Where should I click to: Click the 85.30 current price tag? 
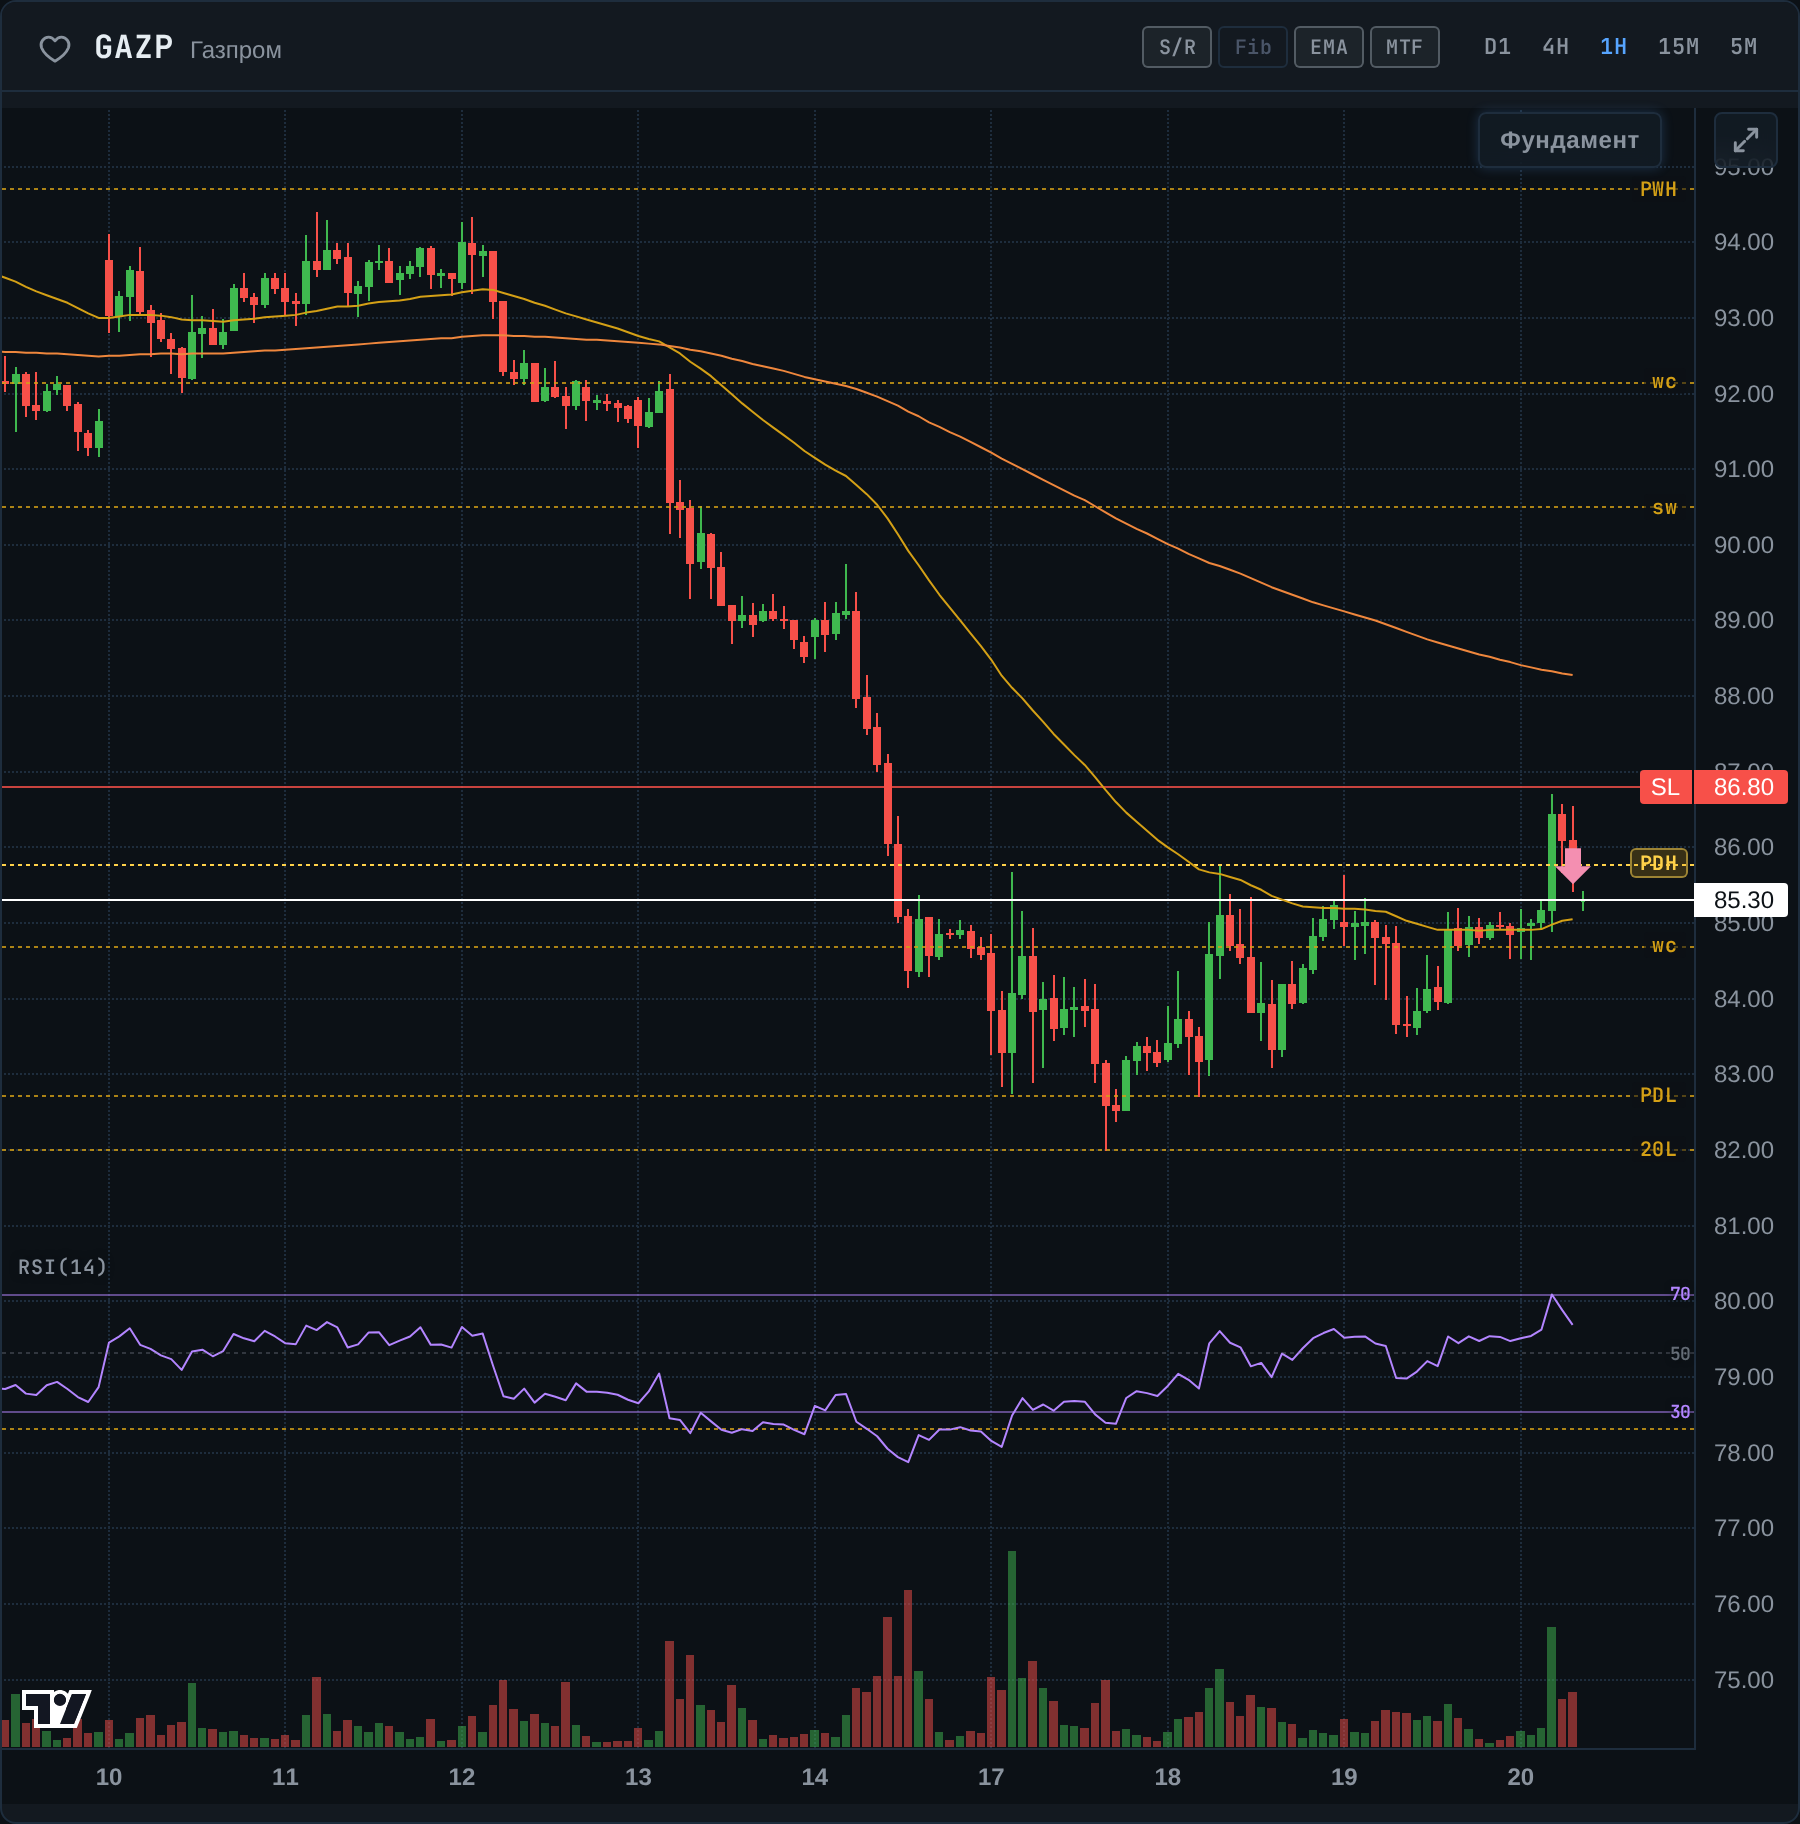coord(1743,900)
